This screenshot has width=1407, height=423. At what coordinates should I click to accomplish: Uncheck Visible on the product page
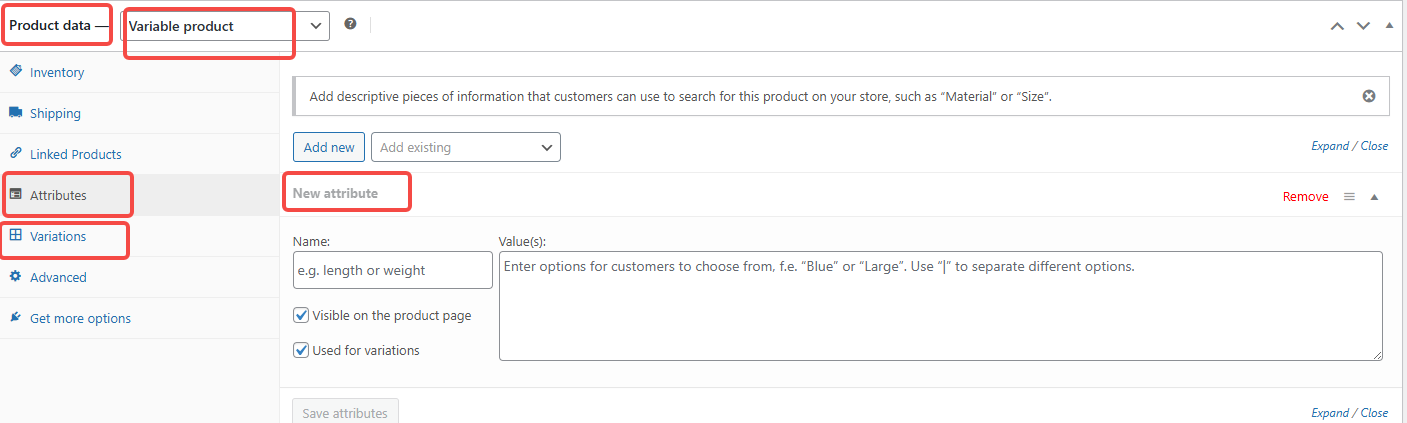tap(301, 315)
